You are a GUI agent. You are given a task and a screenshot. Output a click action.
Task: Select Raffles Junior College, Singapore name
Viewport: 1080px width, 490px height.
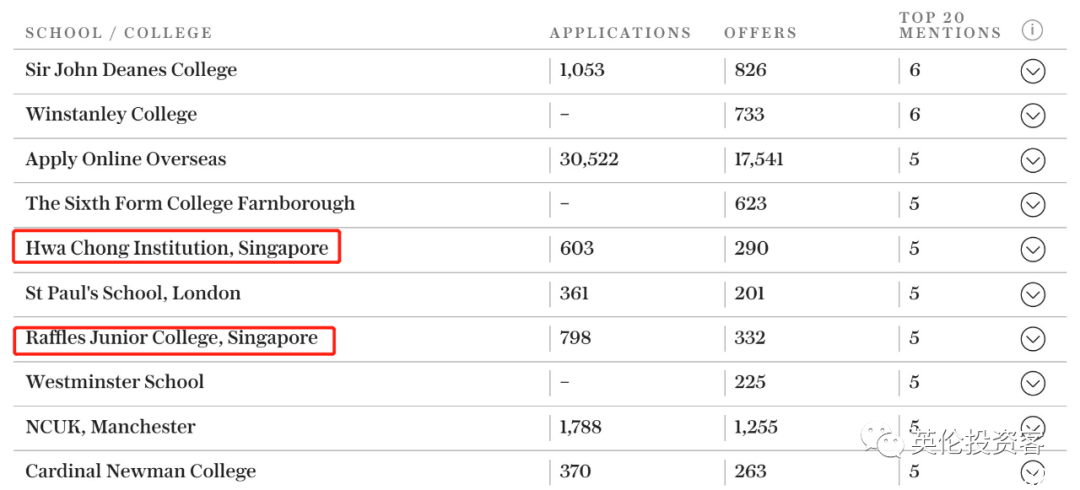pos(172,338)
